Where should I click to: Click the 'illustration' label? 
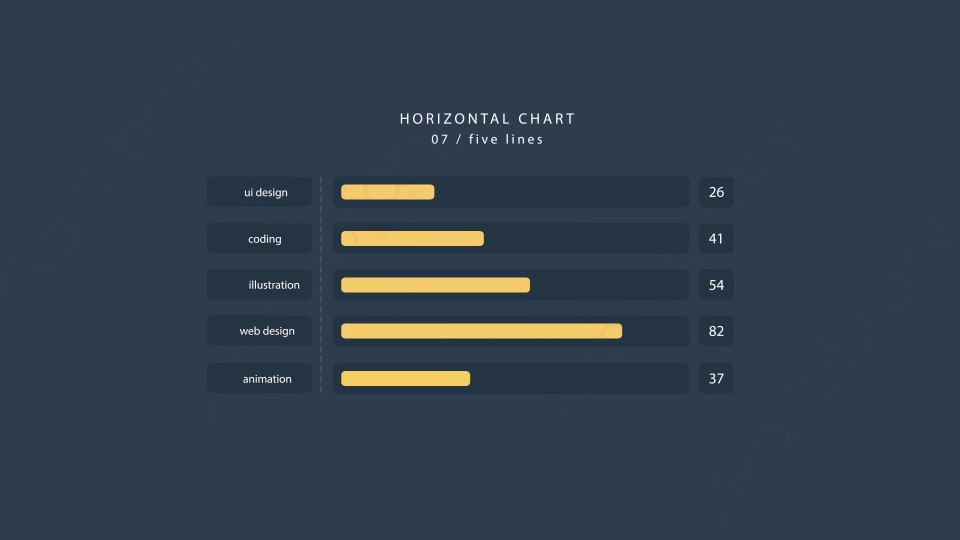tap(274, 285)
